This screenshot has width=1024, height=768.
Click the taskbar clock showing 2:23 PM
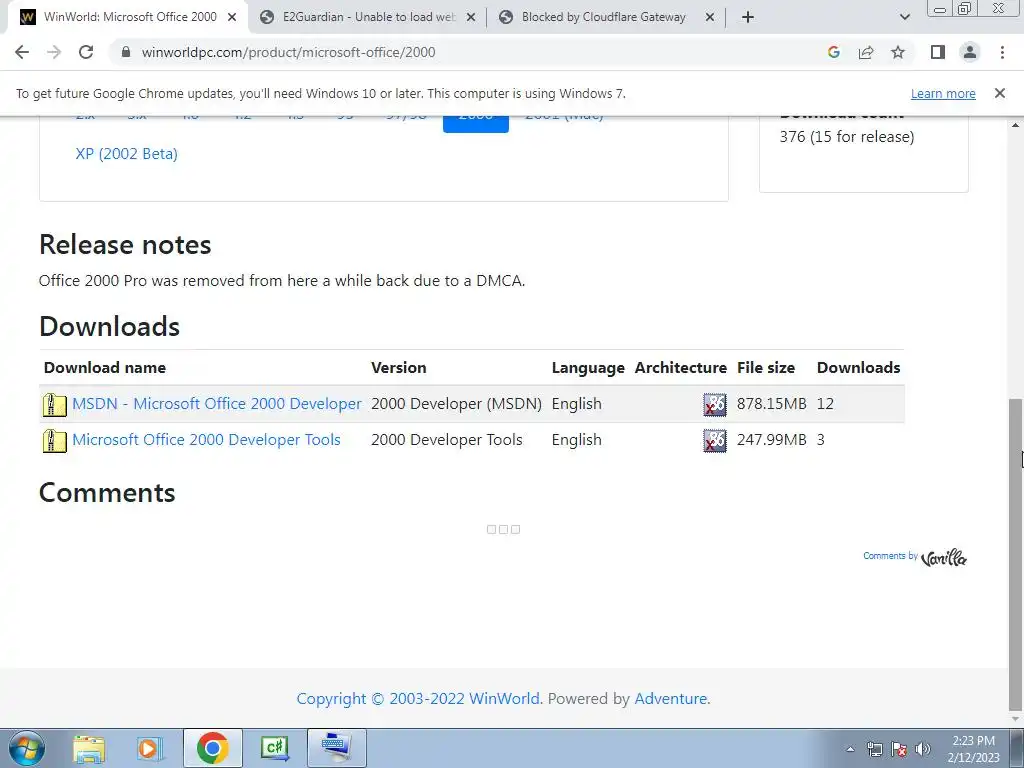coord(973,749)
